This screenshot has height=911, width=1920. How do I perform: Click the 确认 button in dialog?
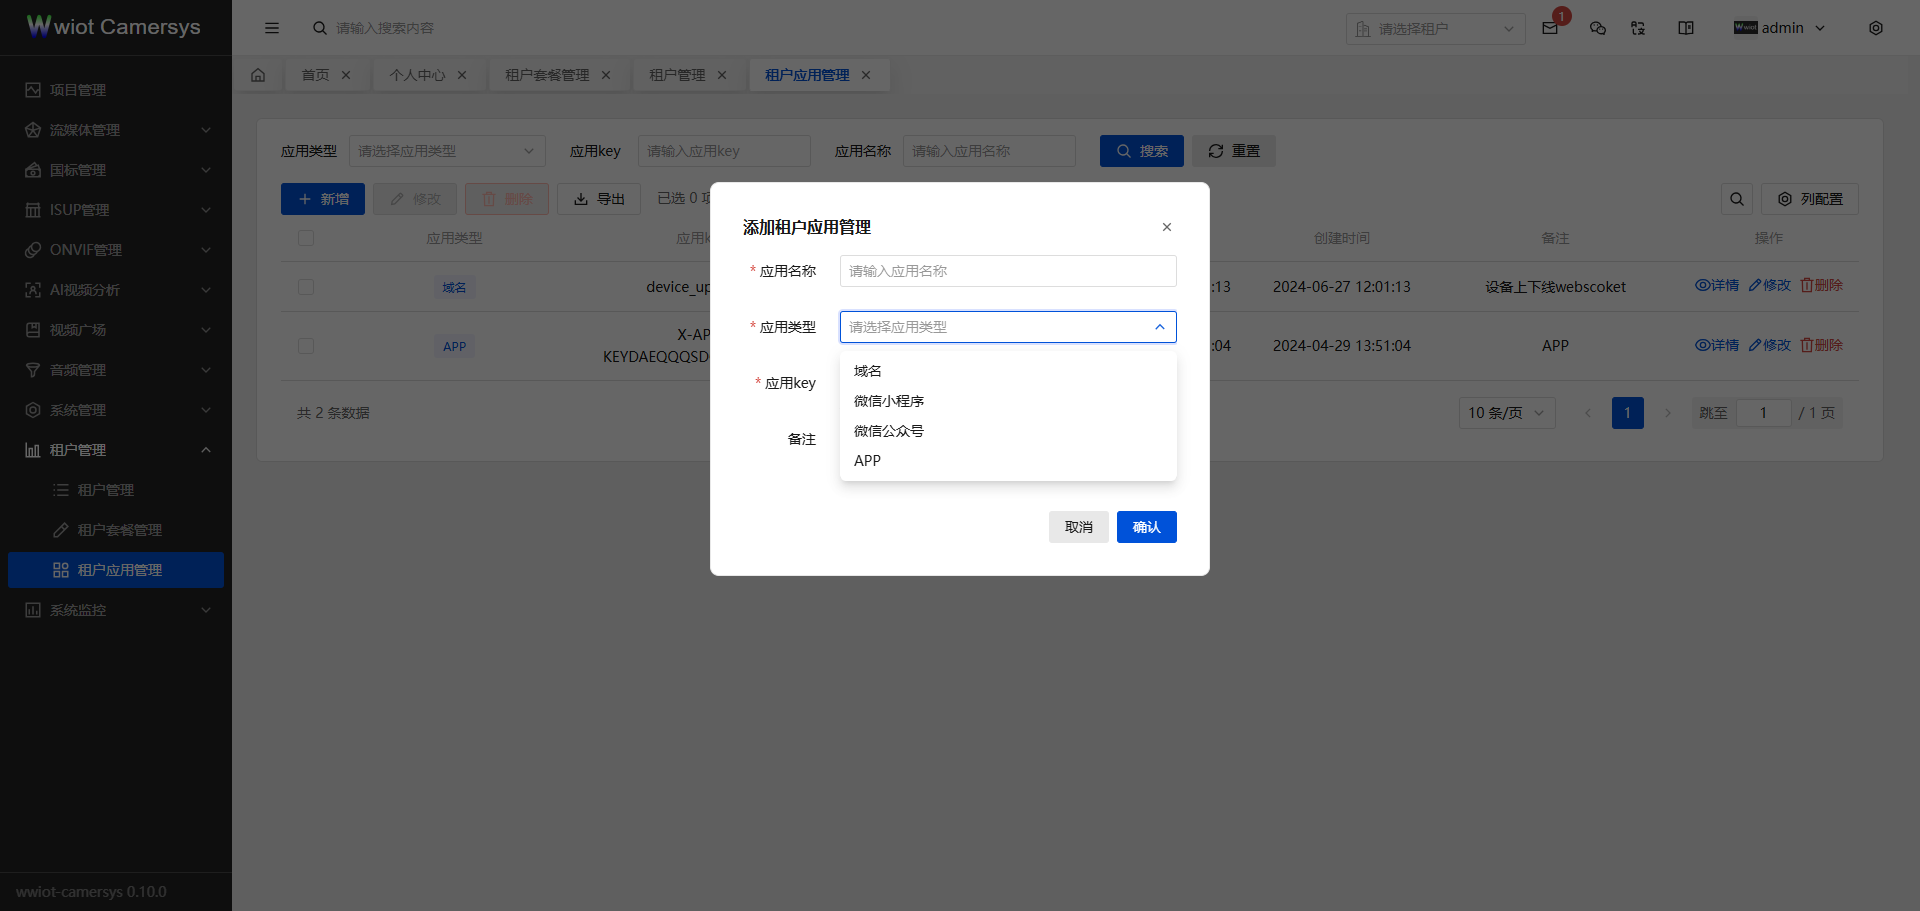(x=1146, y=527)
